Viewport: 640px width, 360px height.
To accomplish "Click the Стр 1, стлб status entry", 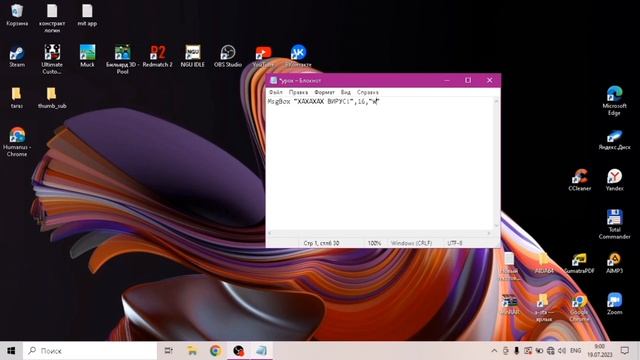I will pos(321,243).
